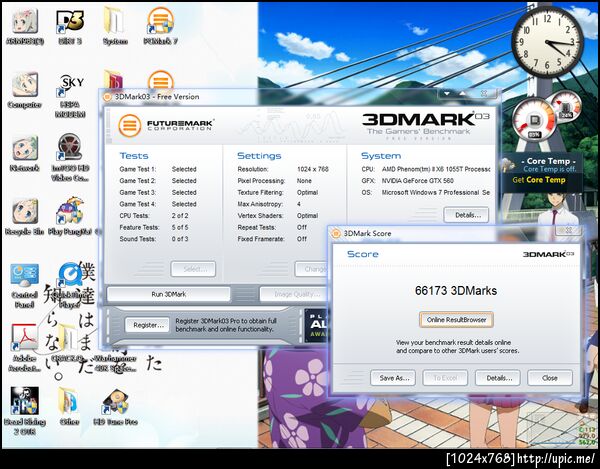Viewport: 600px width, 469px height.
Task: Click the '66173 3DMarks' score text
Action: click(x=456, y=291)
